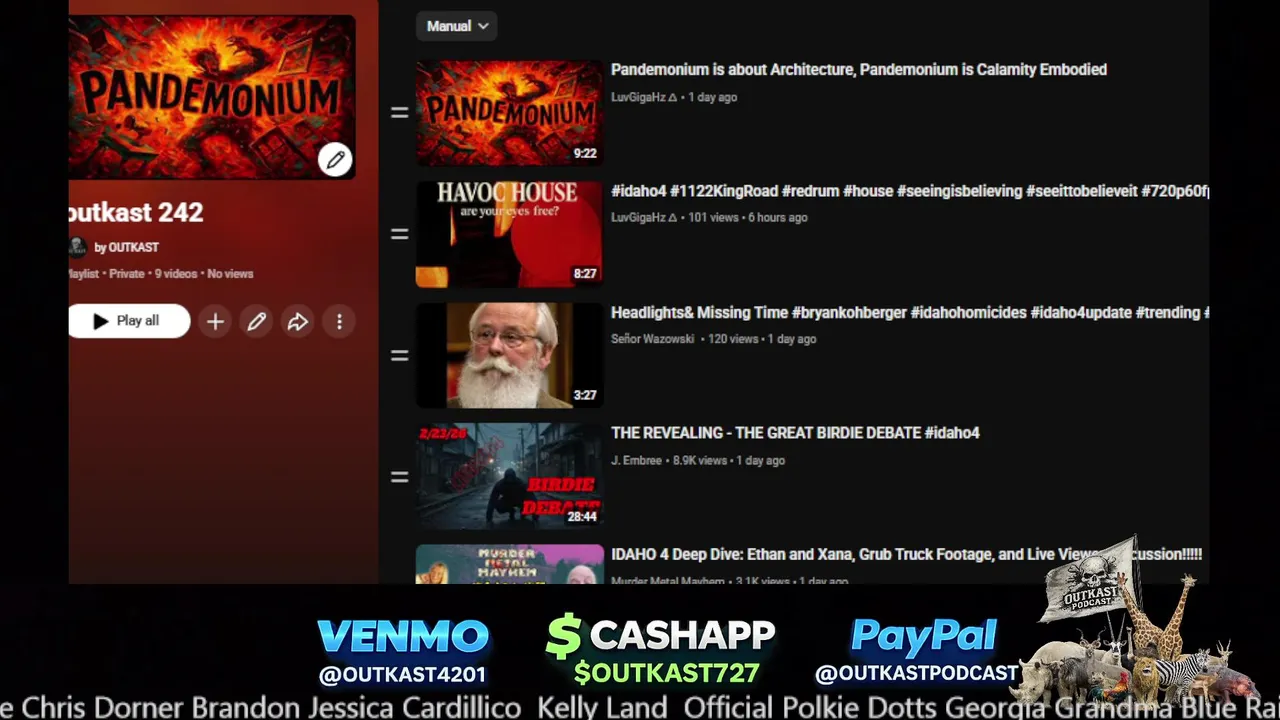Open the Manual sort dropdown
The height and width of the screenshot is (720, 1280).
(x=456, y=26)
